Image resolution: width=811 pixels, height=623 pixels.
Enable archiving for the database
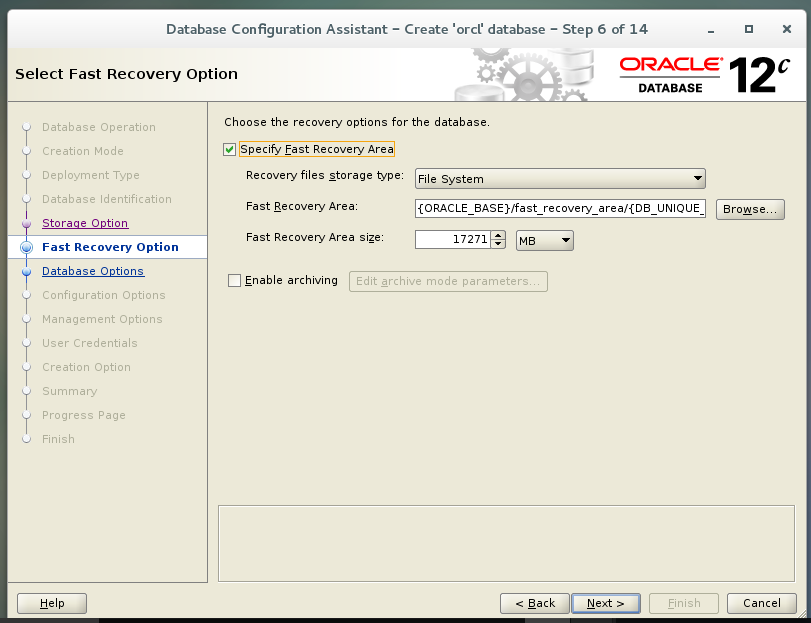[x=234, y=280]
